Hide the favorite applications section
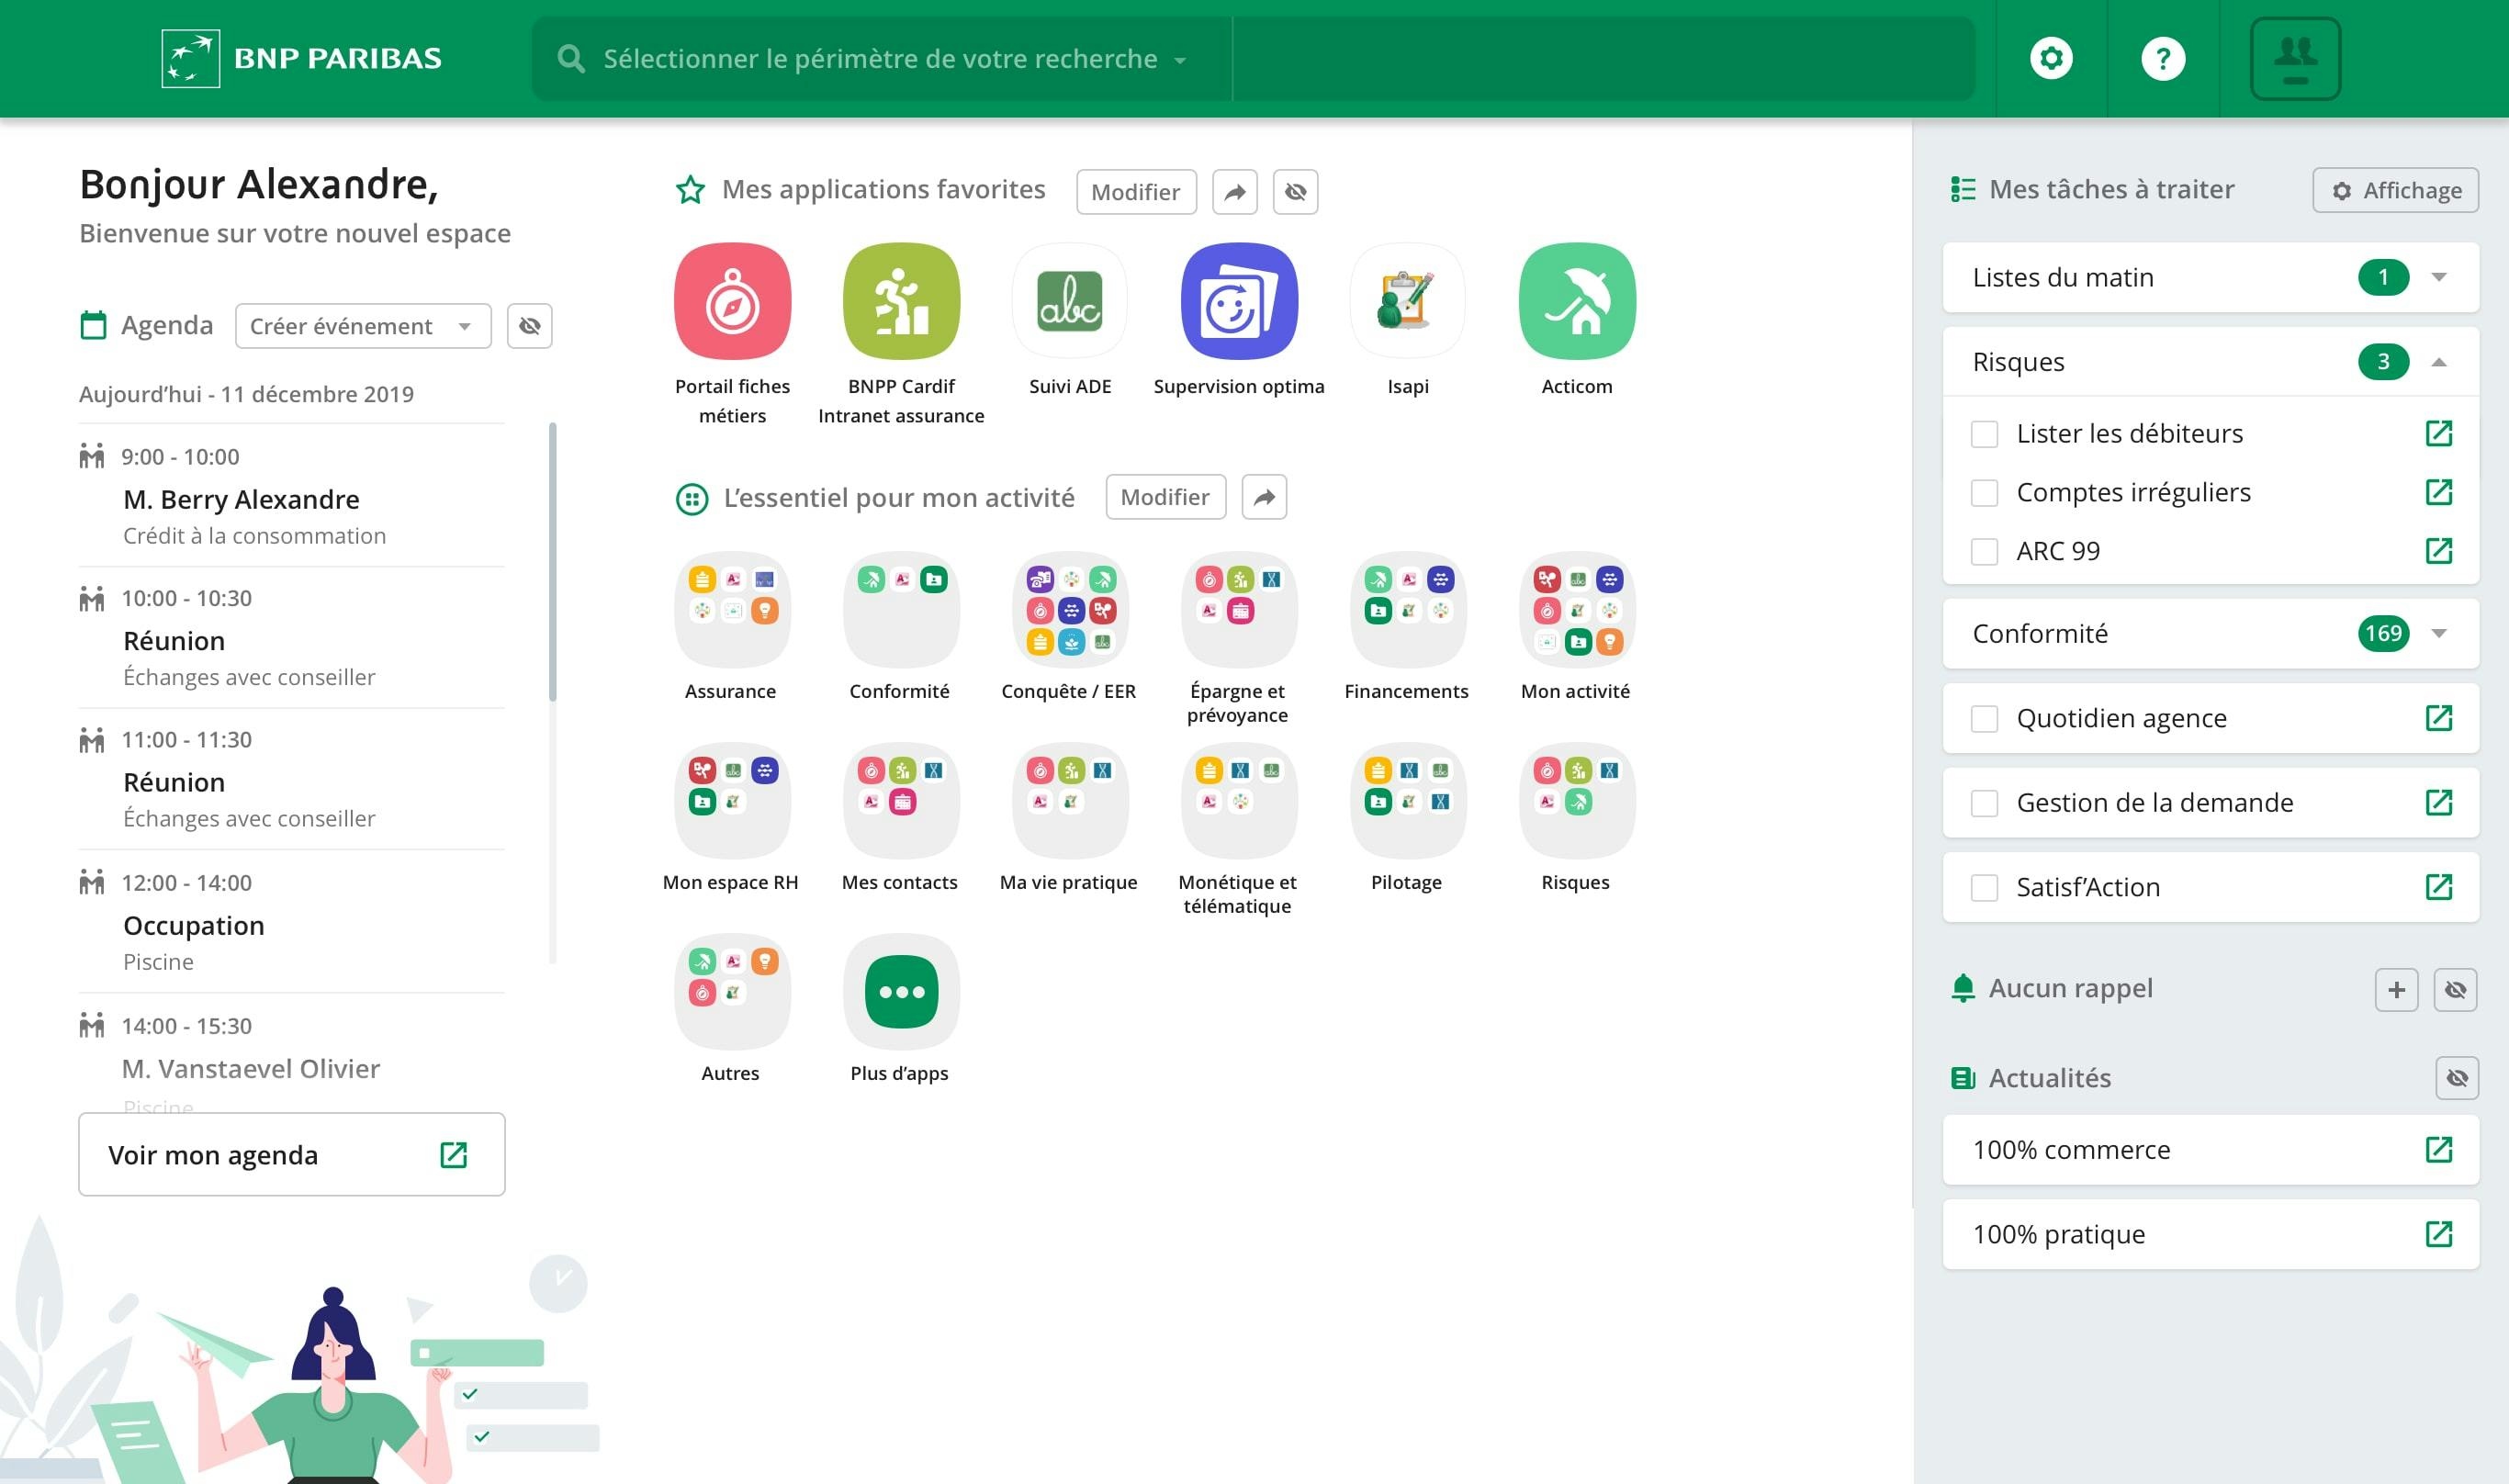Screen dimensions: 2509x1484 click(1295, 192)
